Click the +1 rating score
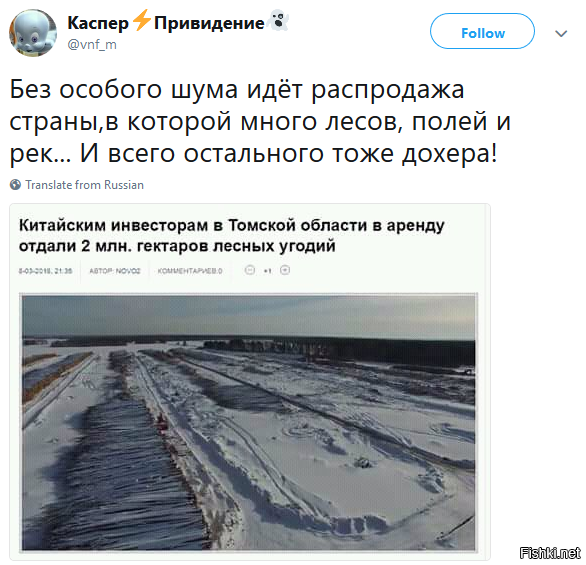Screen dimensions: 586x565 tap(267, 271)
